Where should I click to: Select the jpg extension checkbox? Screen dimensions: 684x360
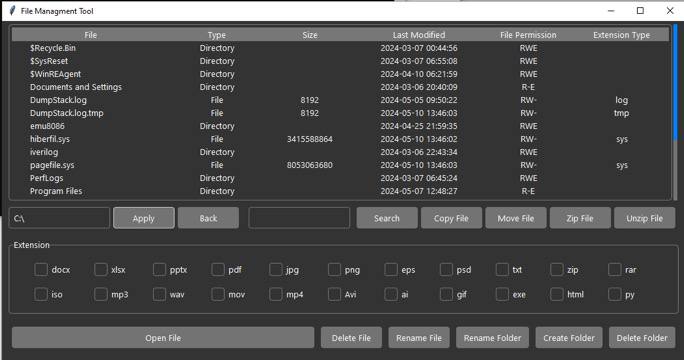[x=275, y=269]
